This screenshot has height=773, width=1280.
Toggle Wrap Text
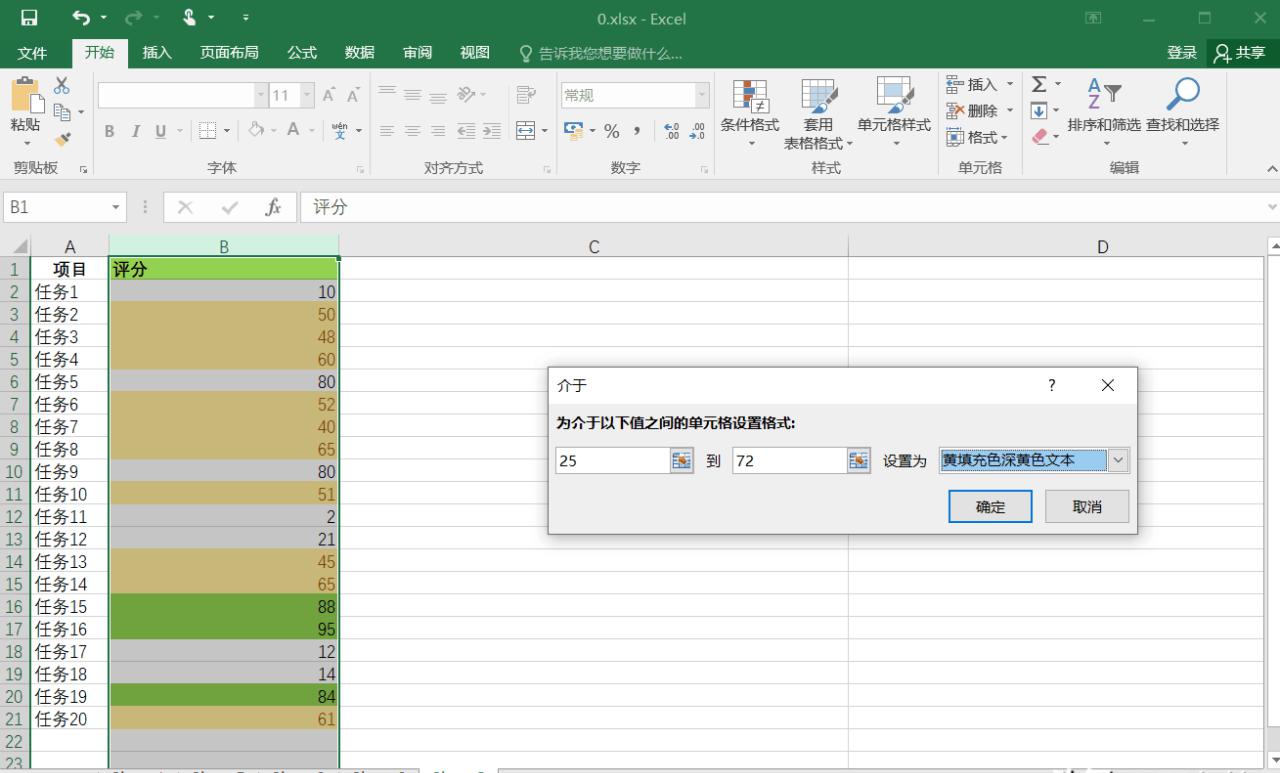526,96
